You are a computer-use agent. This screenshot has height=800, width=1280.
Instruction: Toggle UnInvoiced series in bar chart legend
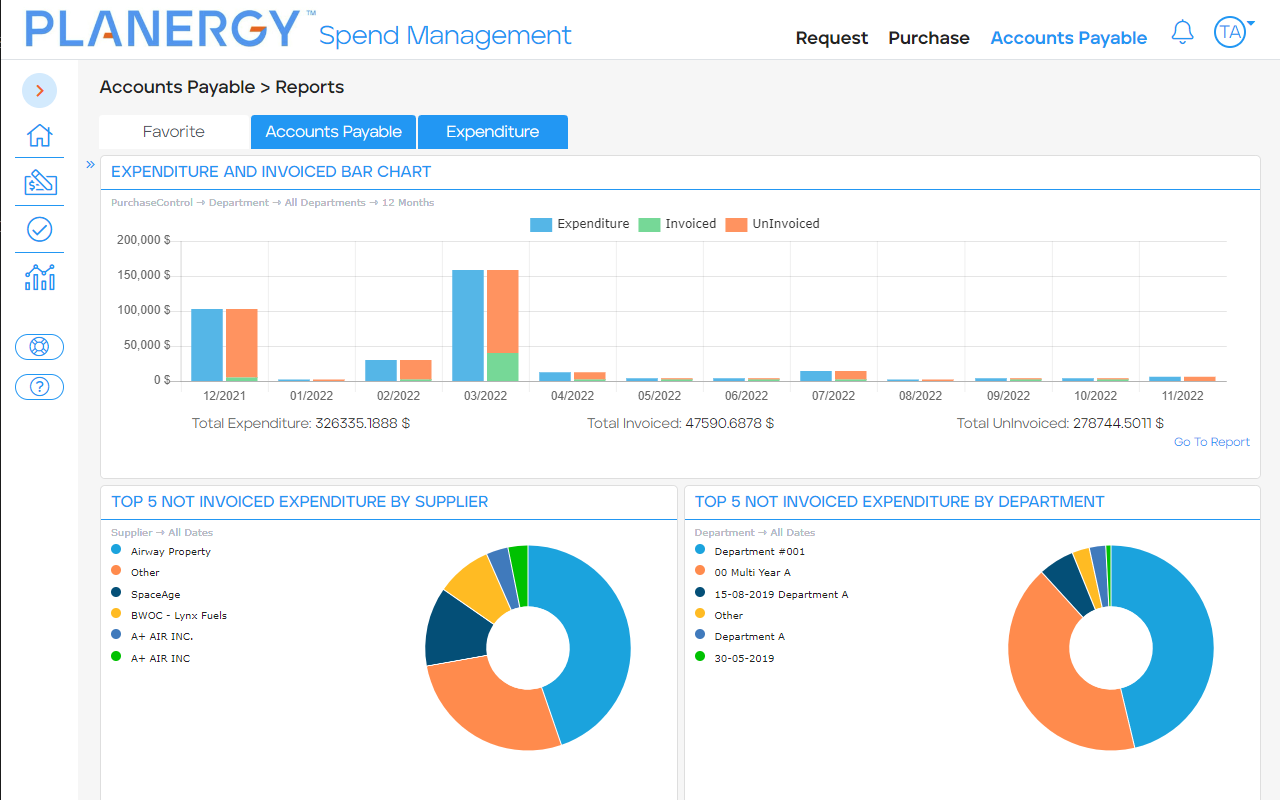(x=772, y=224)
